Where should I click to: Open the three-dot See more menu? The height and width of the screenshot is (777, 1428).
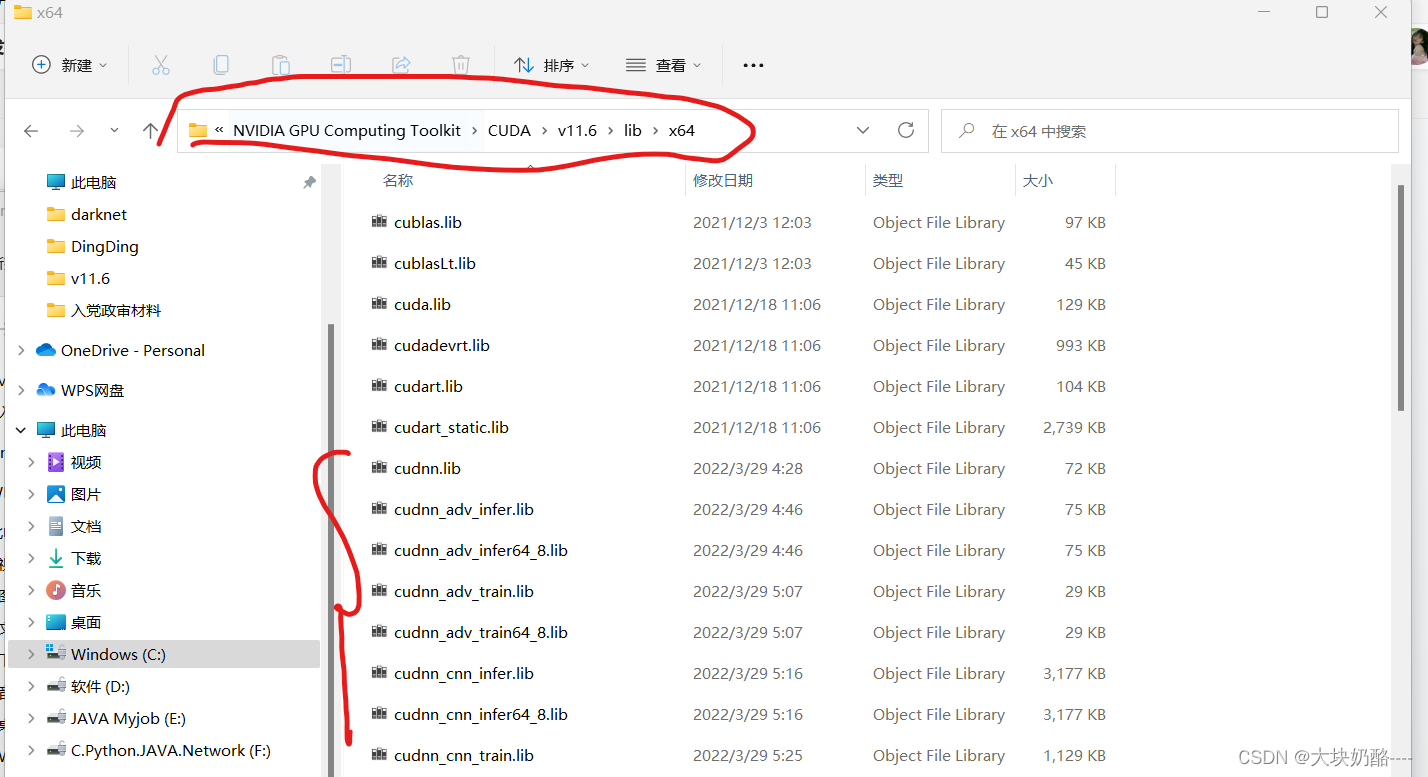752,64
